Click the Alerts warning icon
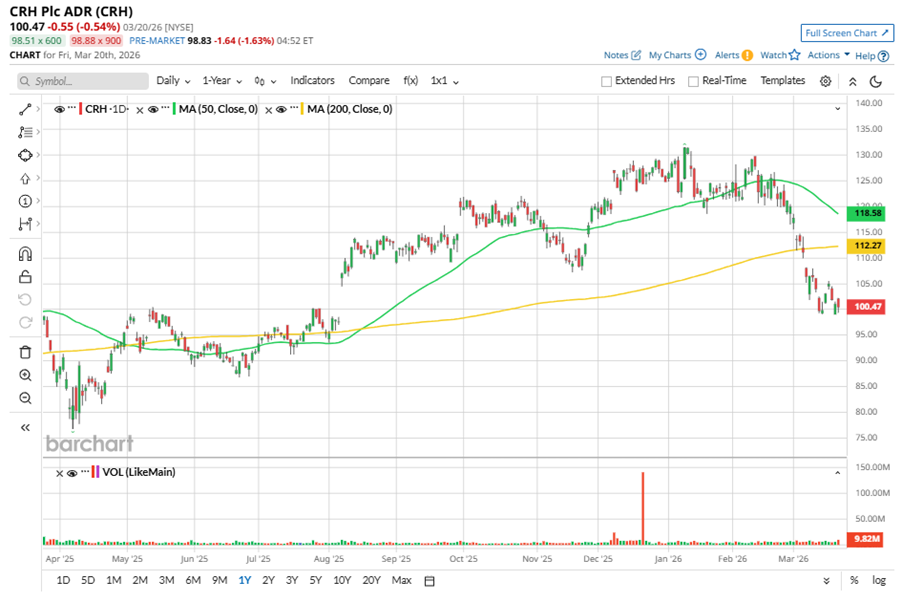Screen dimensions: 902x602 [x=747, y=55]
